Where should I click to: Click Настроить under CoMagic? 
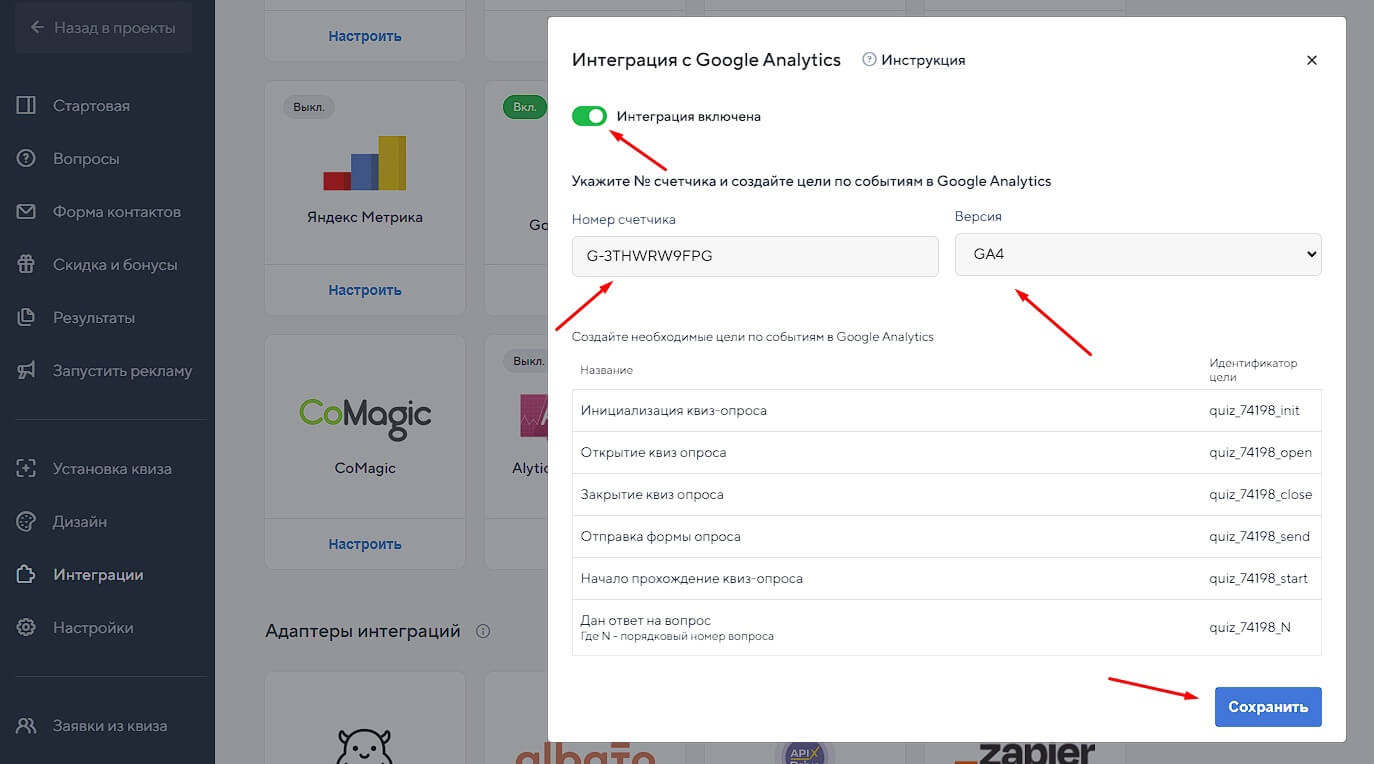[x=365, y=544]
